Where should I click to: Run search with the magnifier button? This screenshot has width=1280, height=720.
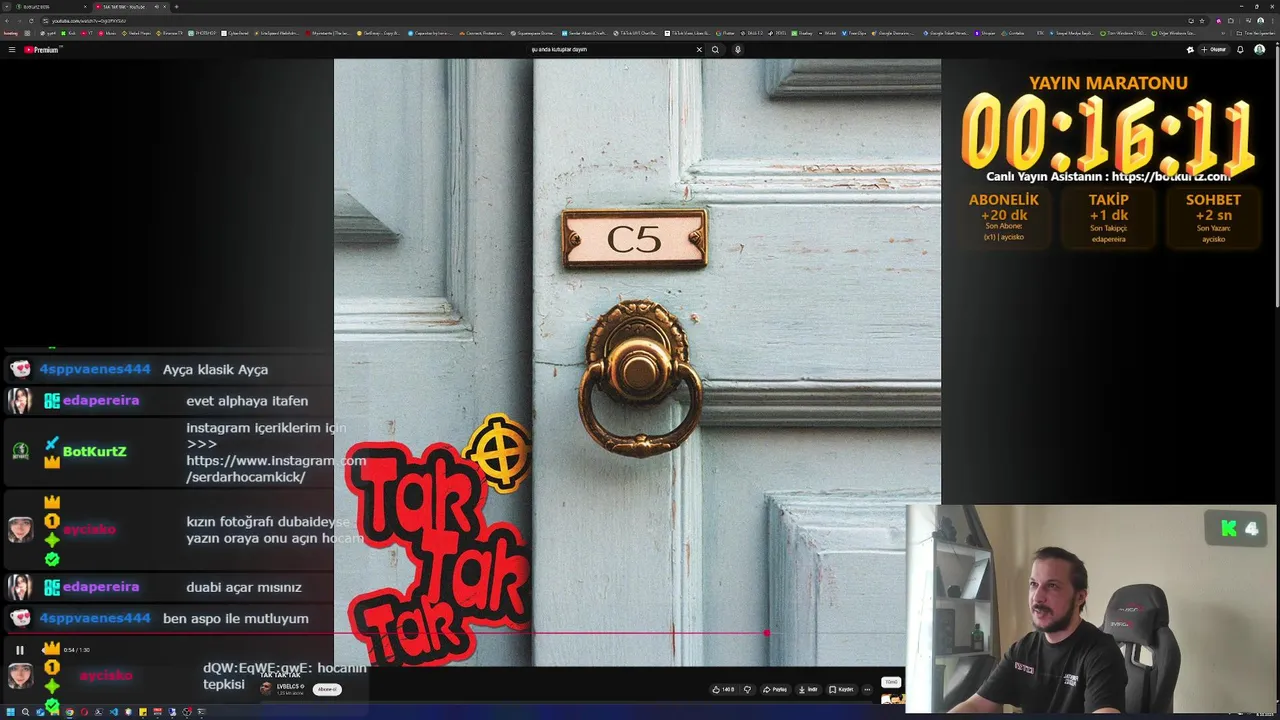pyautogui.click(x=715, y=49)
